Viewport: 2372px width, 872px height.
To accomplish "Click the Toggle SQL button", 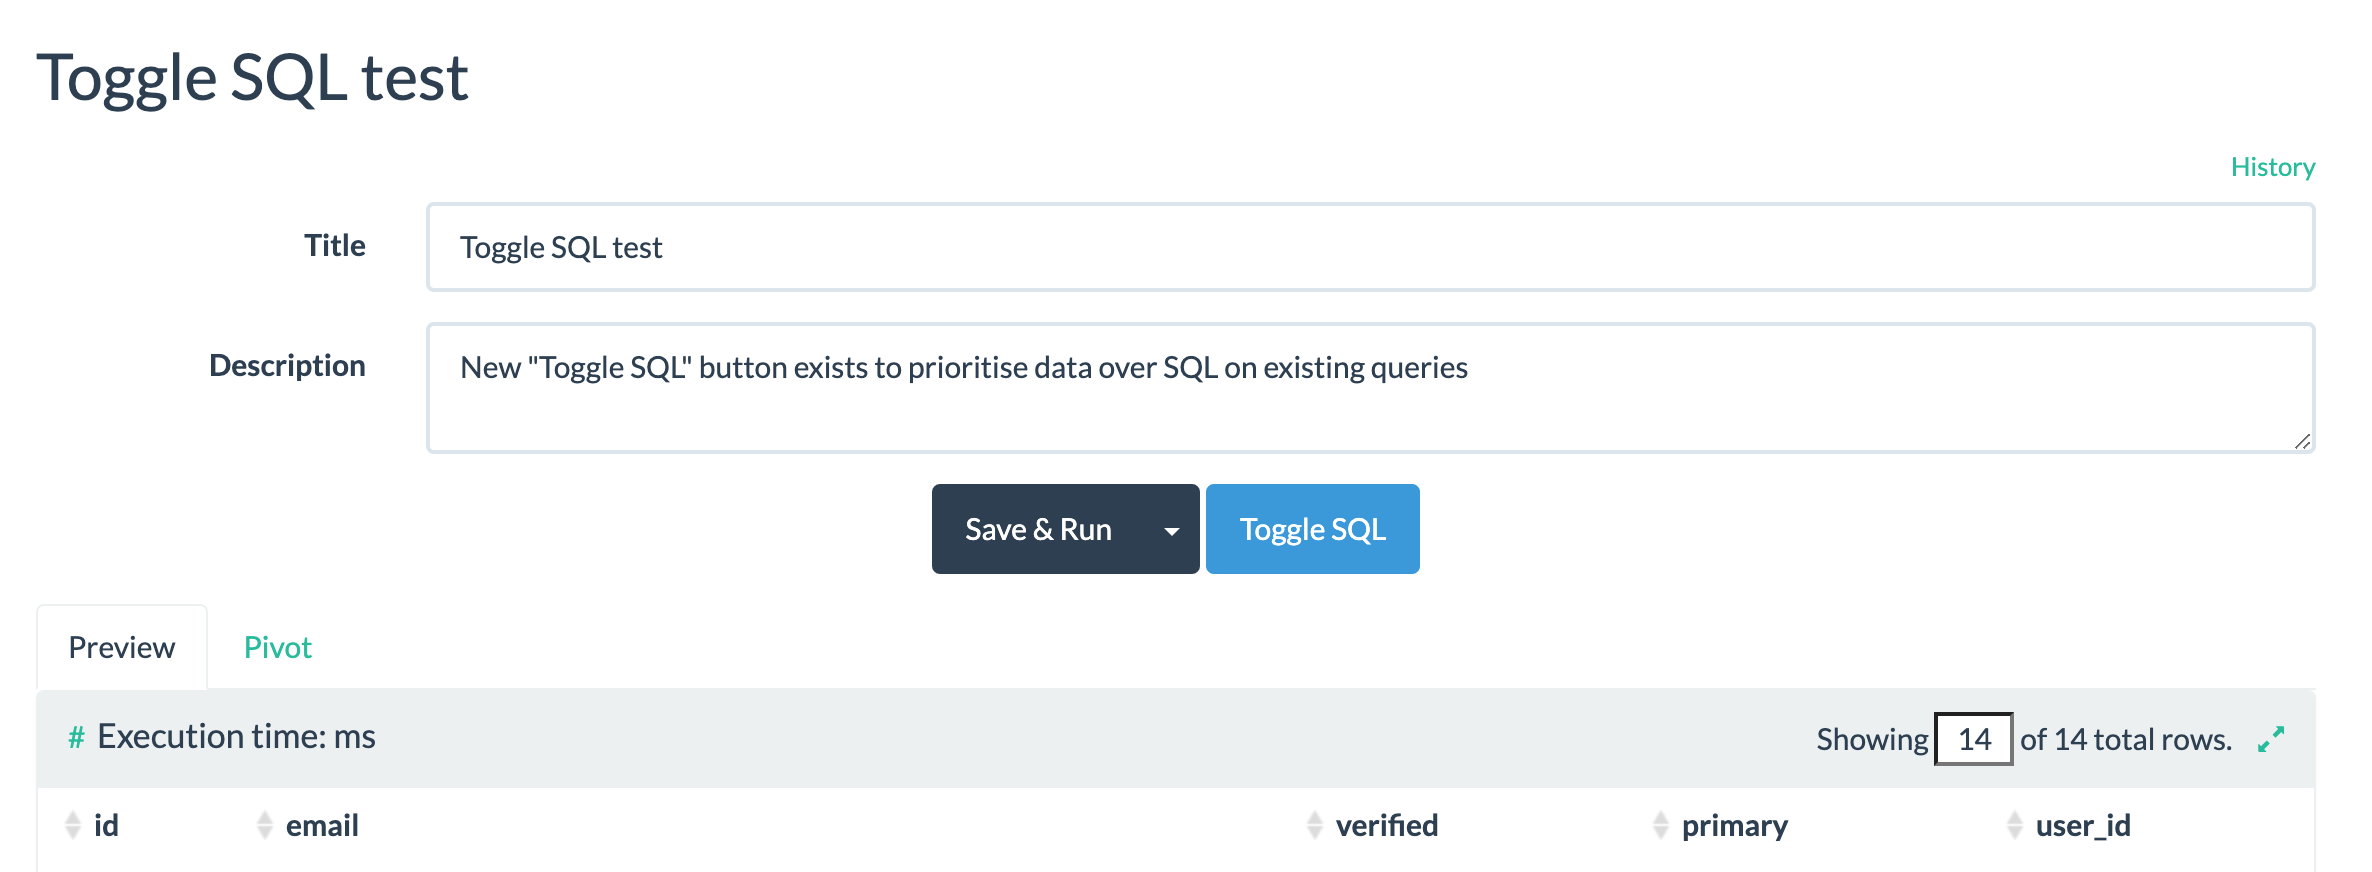I will click(1312, 529).
